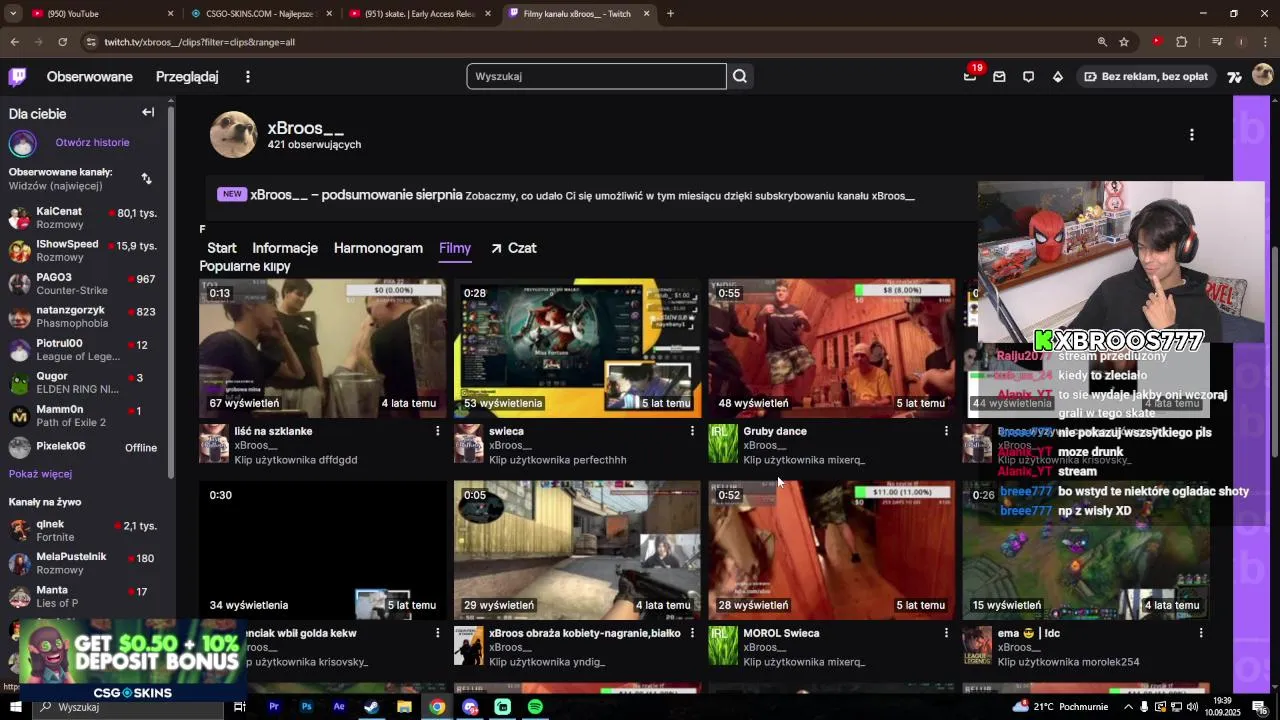Go to Przeglądaj page

(187, 77)
